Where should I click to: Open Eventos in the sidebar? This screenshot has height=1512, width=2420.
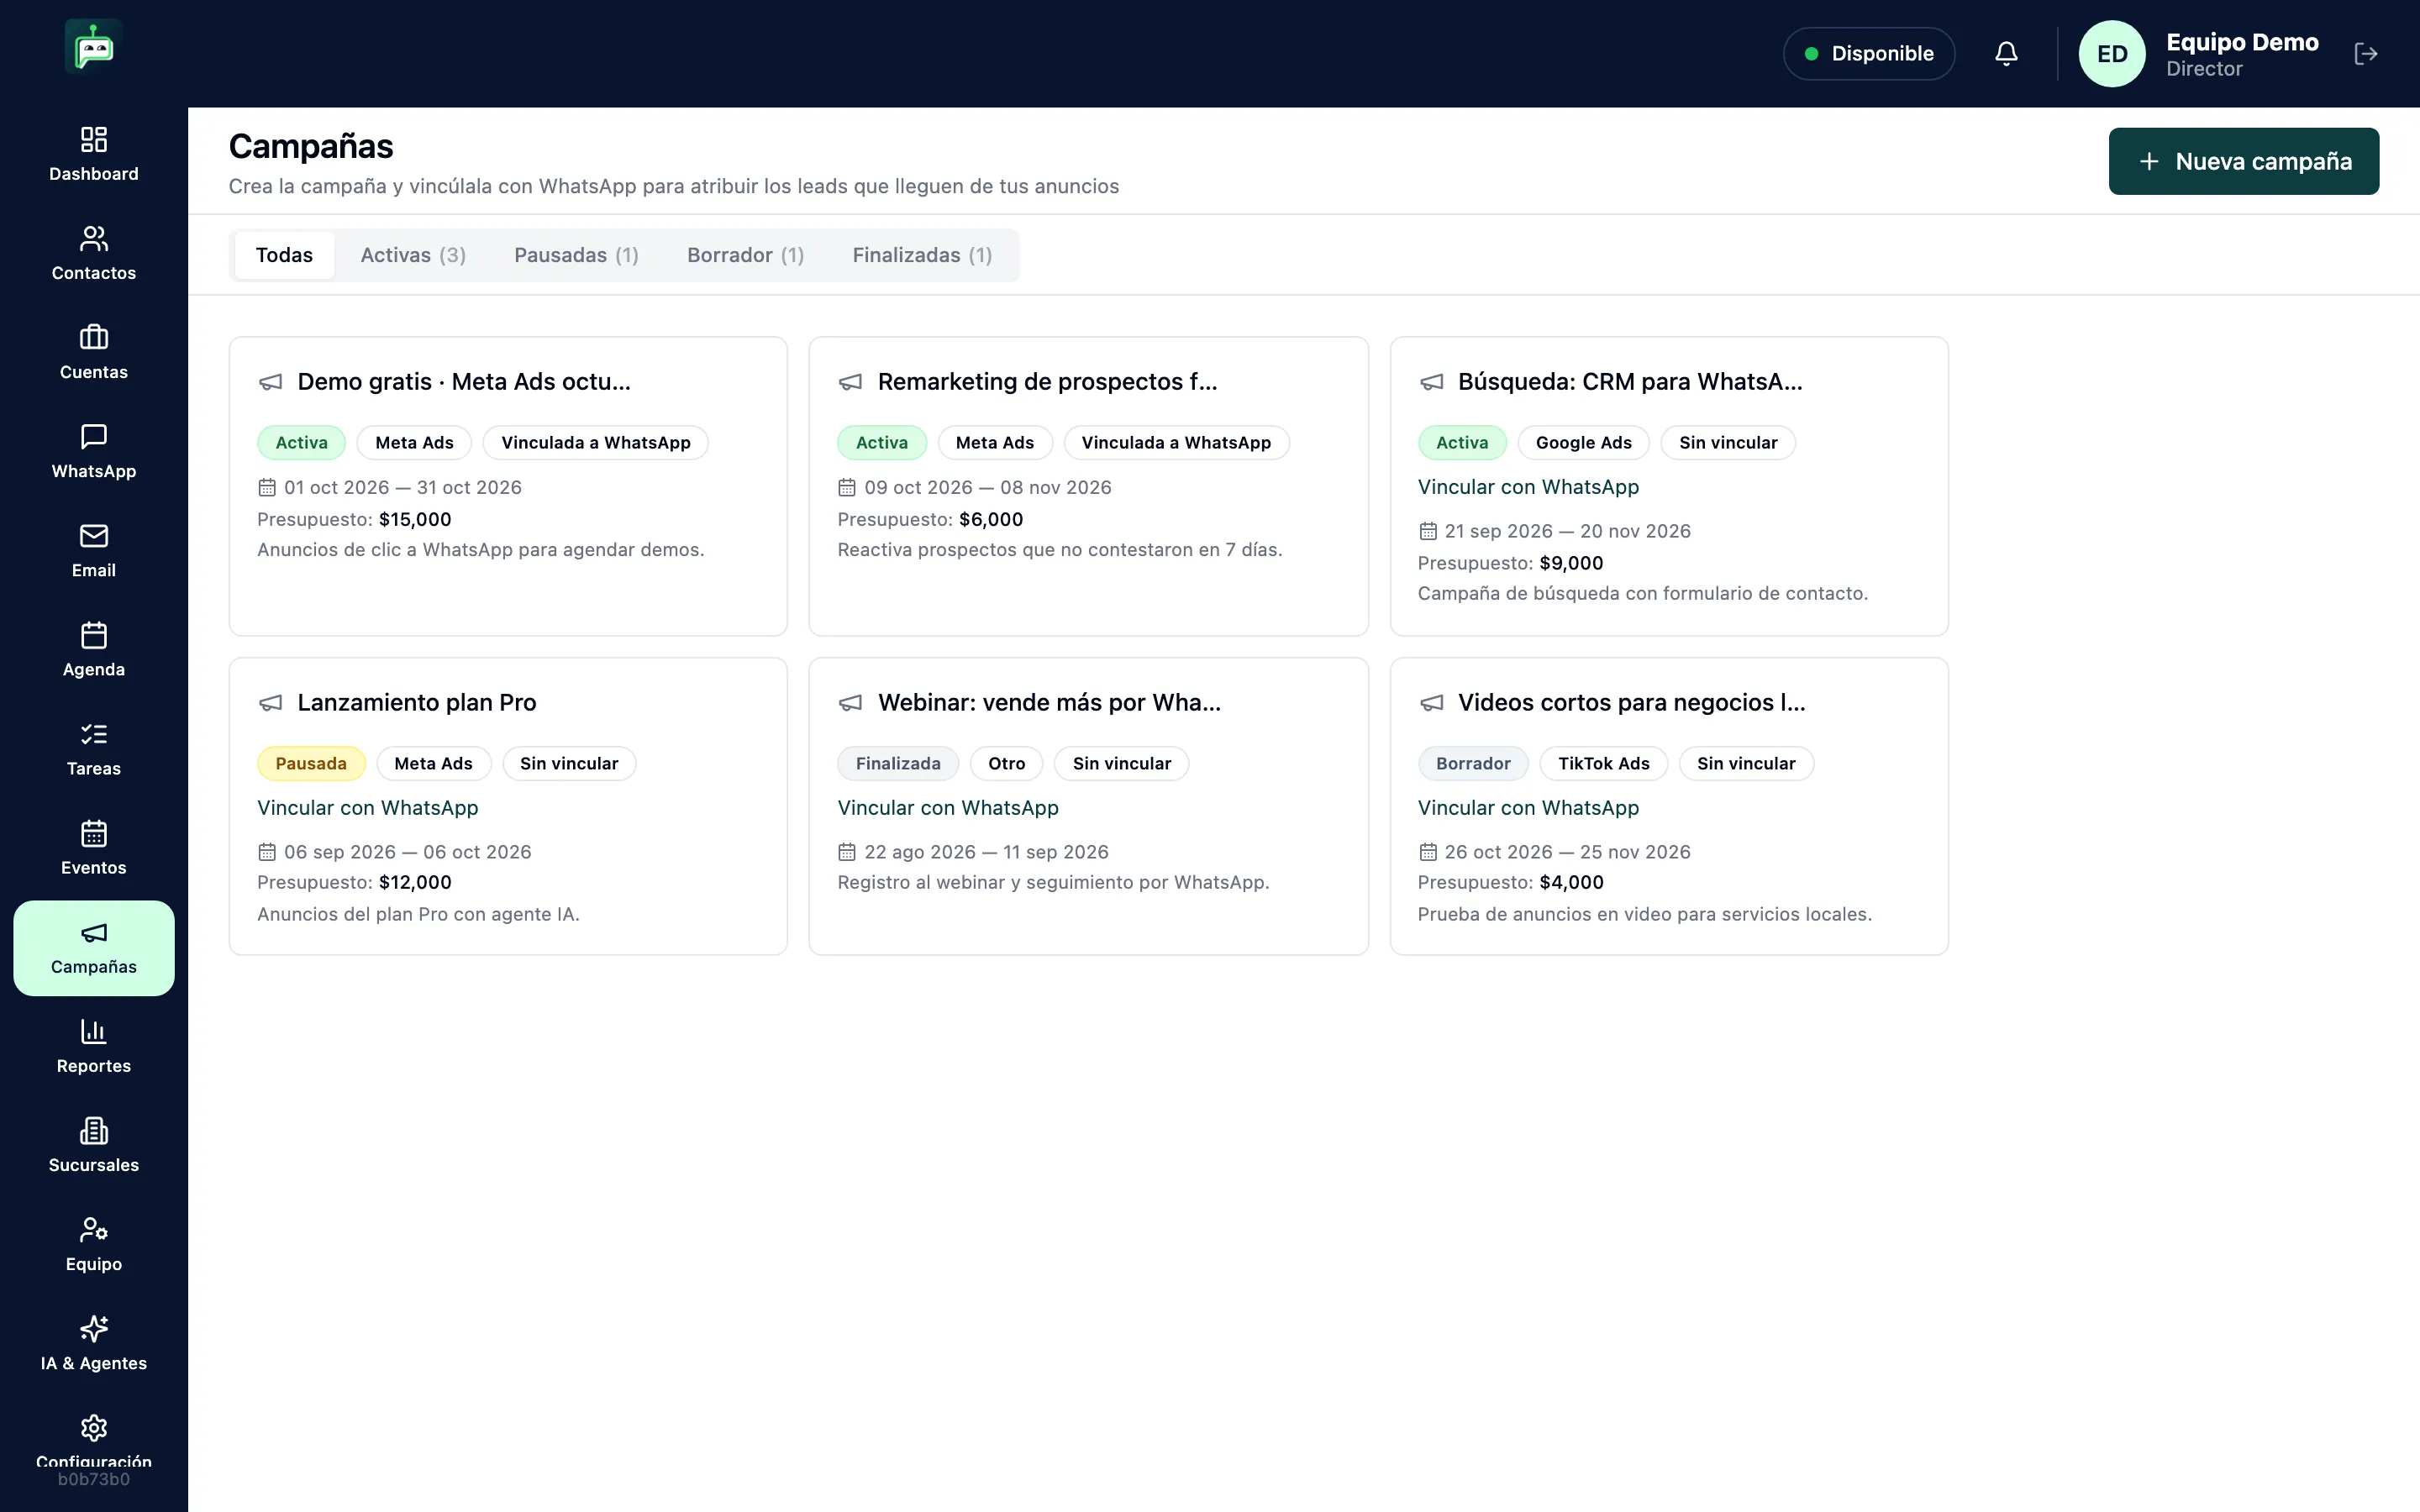94,847
